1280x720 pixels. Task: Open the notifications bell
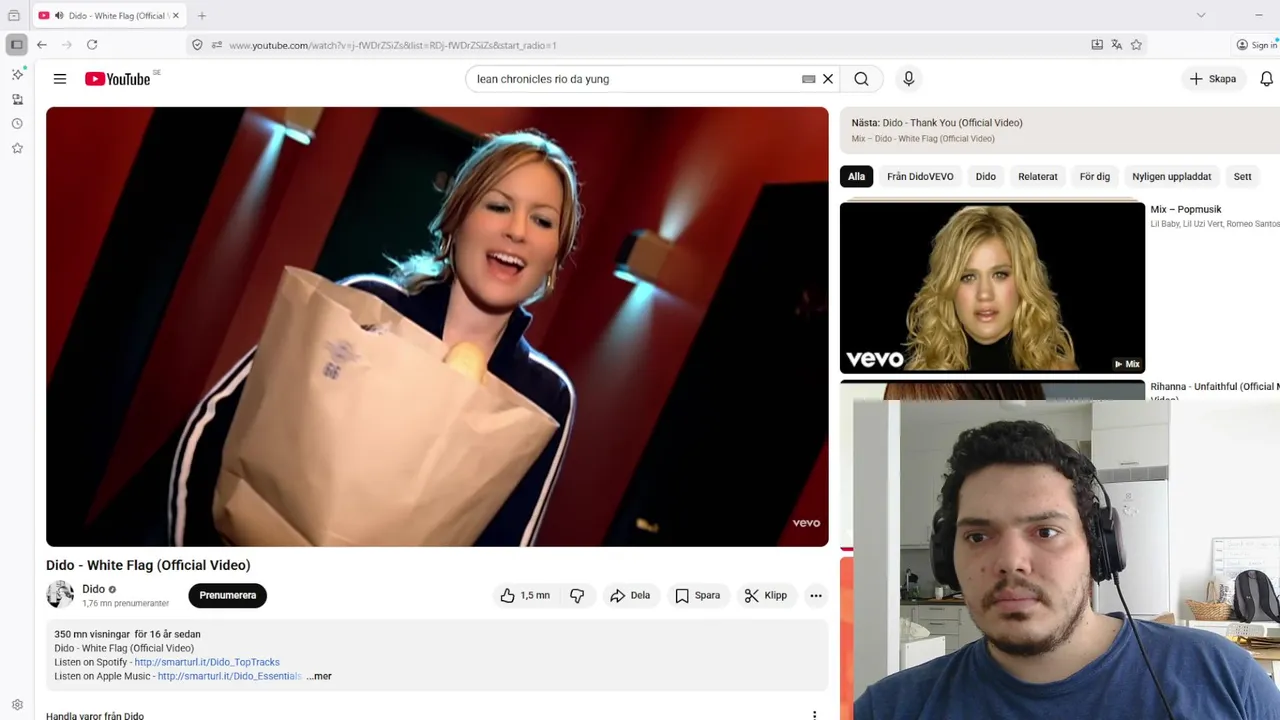coord(1266,79)
